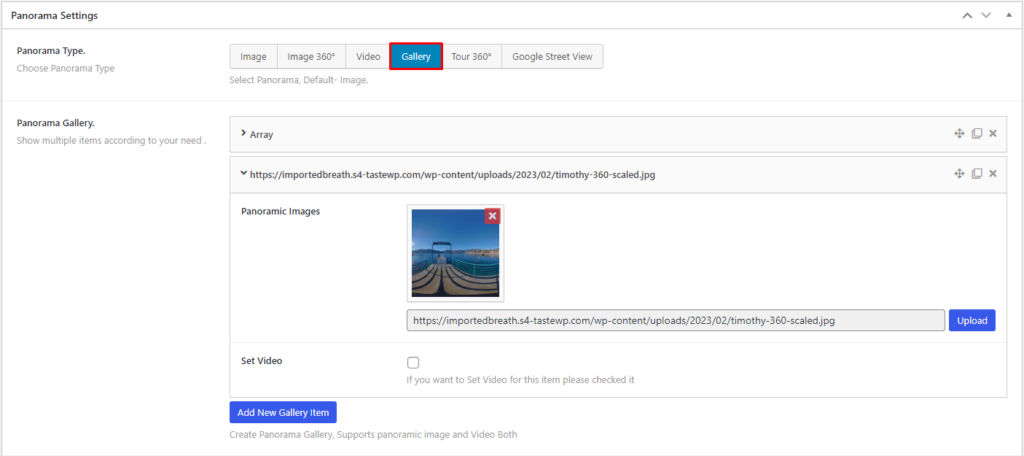Switch to Tour 360° panorama type

coord(472,56)
